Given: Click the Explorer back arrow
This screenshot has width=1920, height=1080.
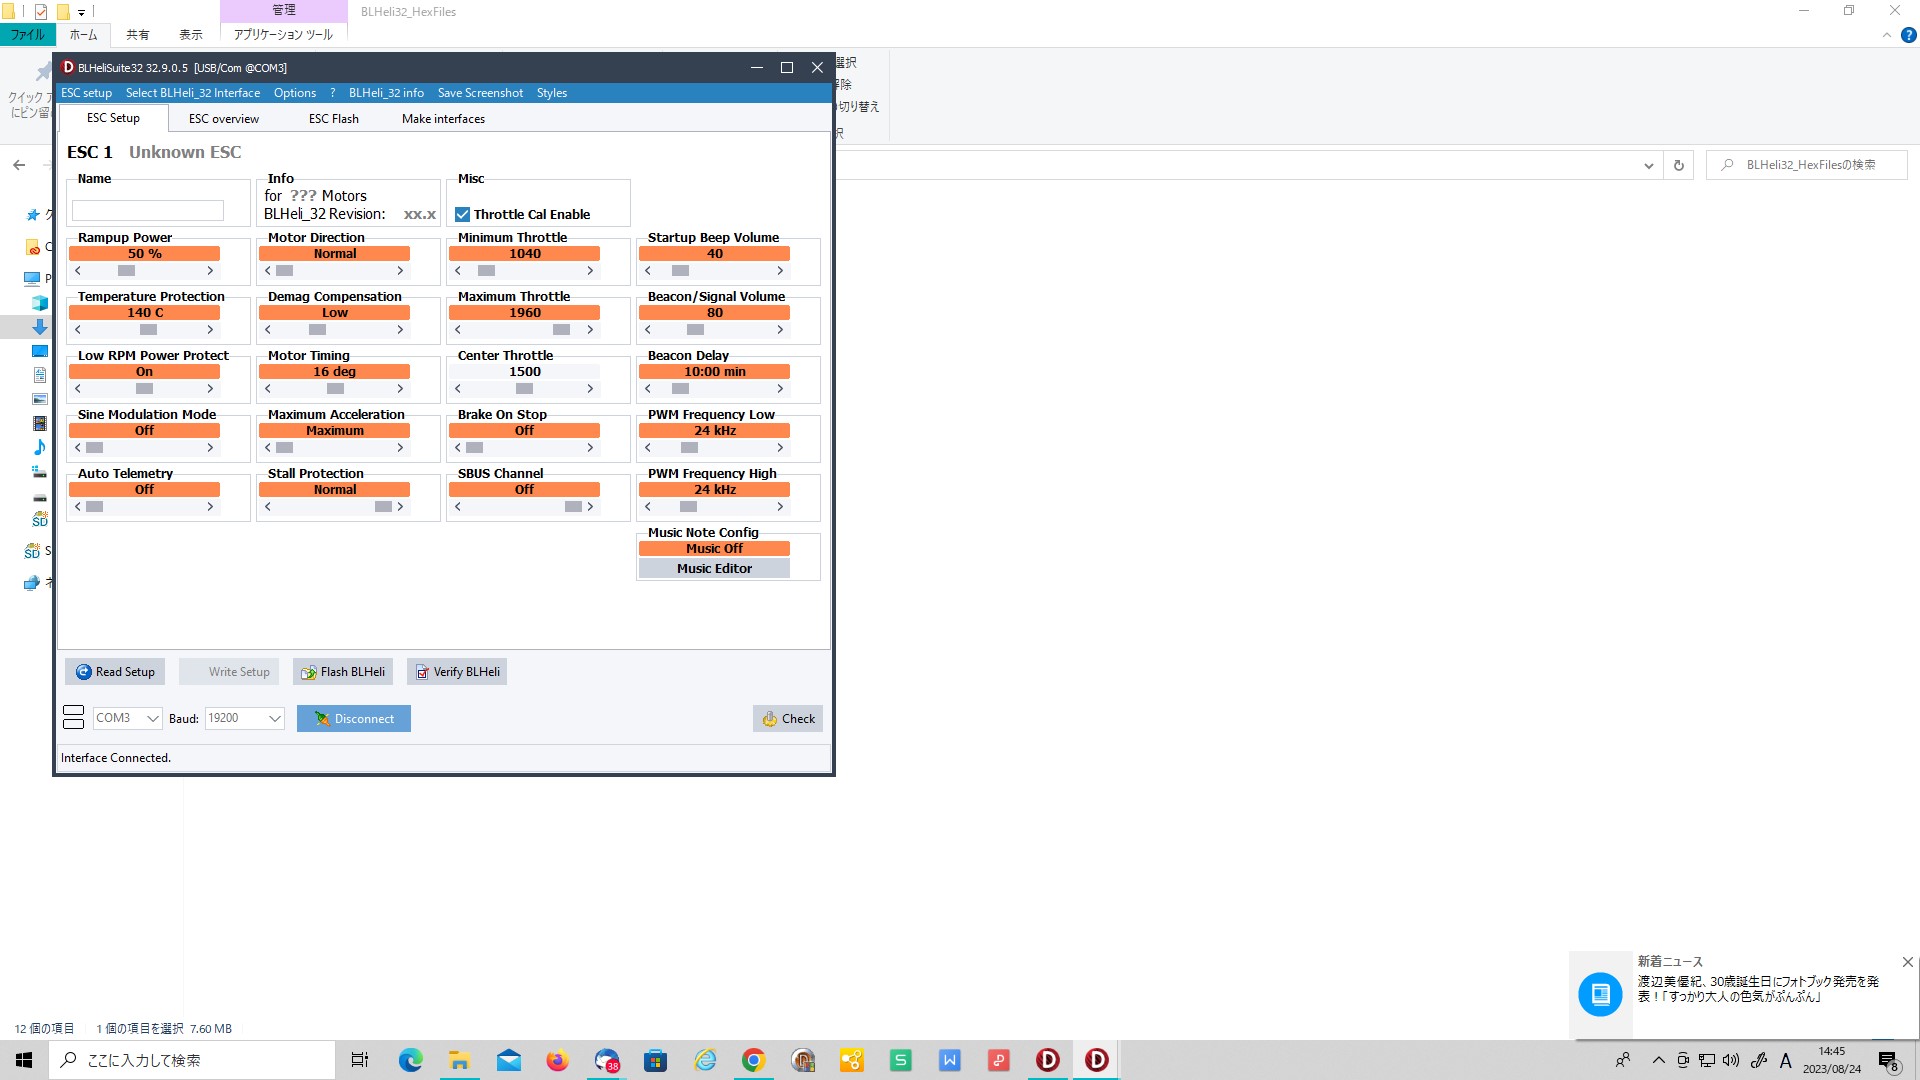Looking at the screenshot, I should coord(19,165).
